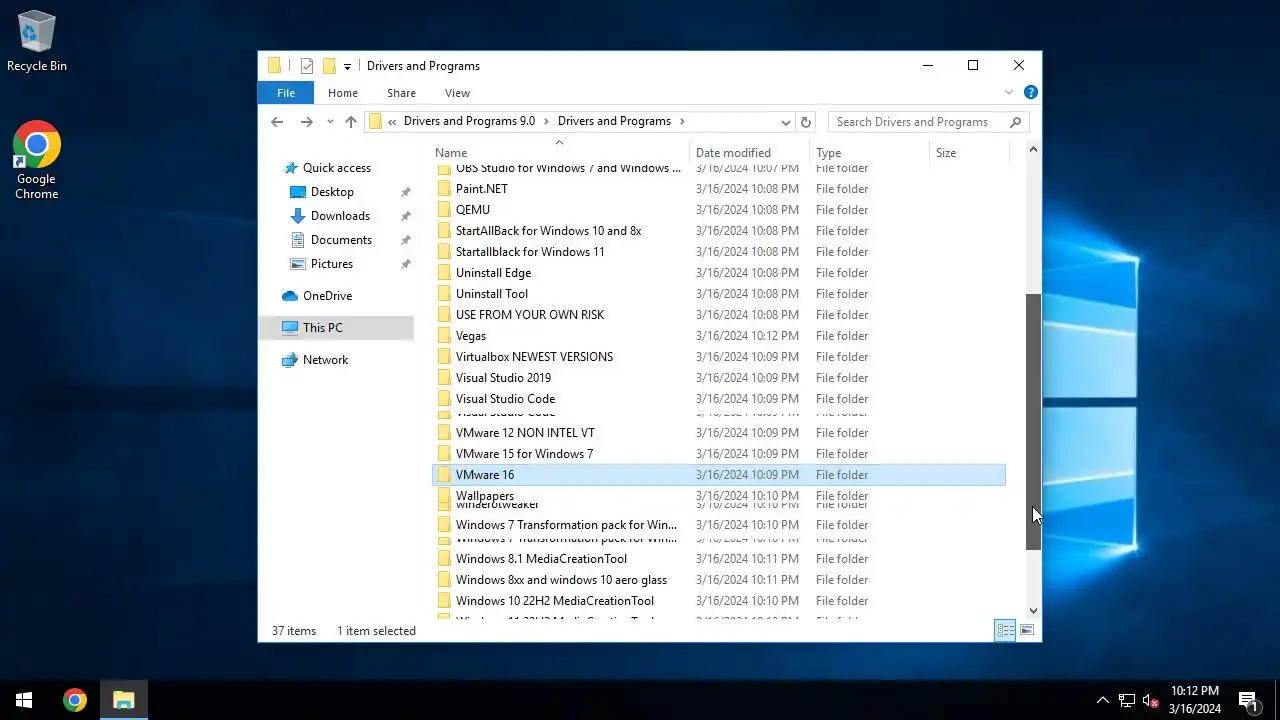Click Drivers and Programs 9.0 breadcrumb

[469, 121]
